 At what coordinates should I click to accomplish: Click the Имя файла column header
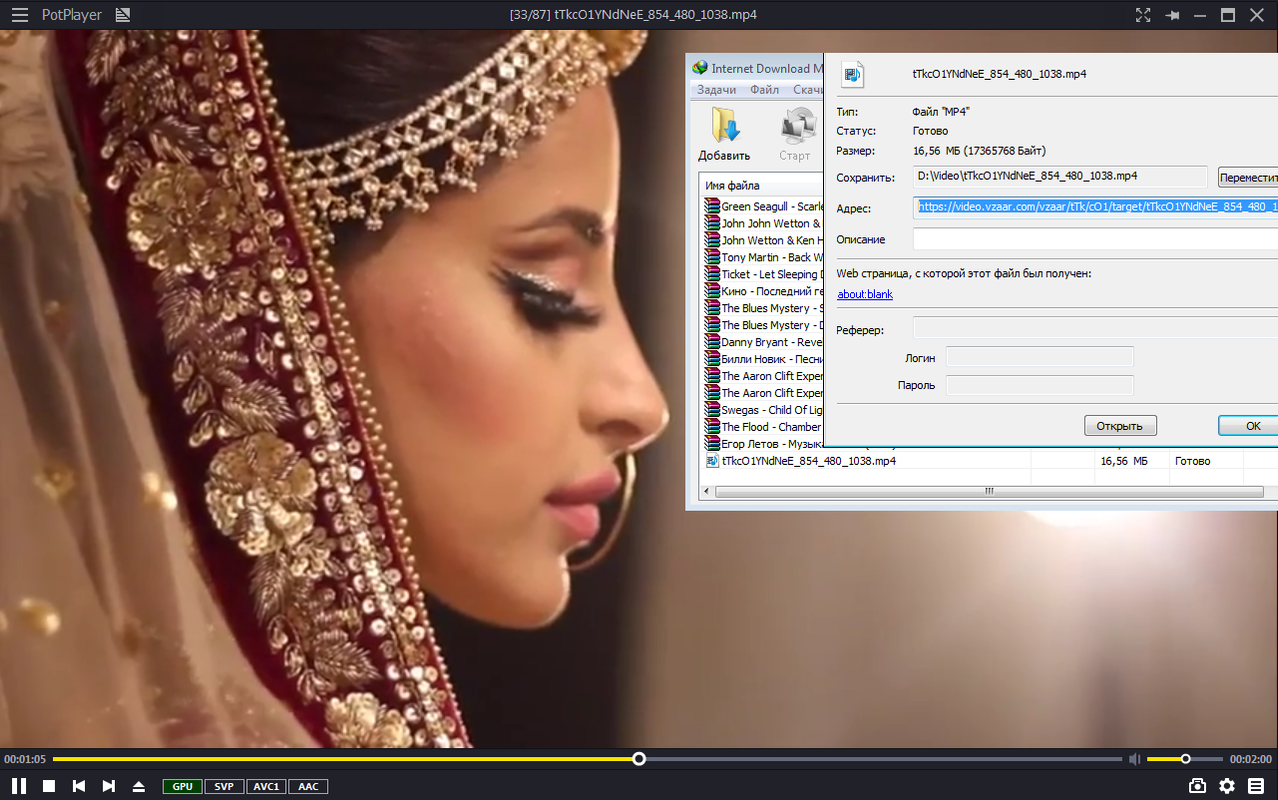[732, 185]
